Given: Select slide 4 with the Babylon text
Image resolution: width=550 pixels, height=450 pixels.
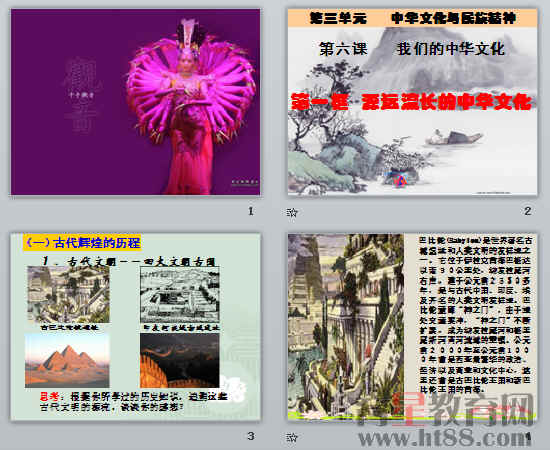Looking at the screenshot, I should [412, 327].
